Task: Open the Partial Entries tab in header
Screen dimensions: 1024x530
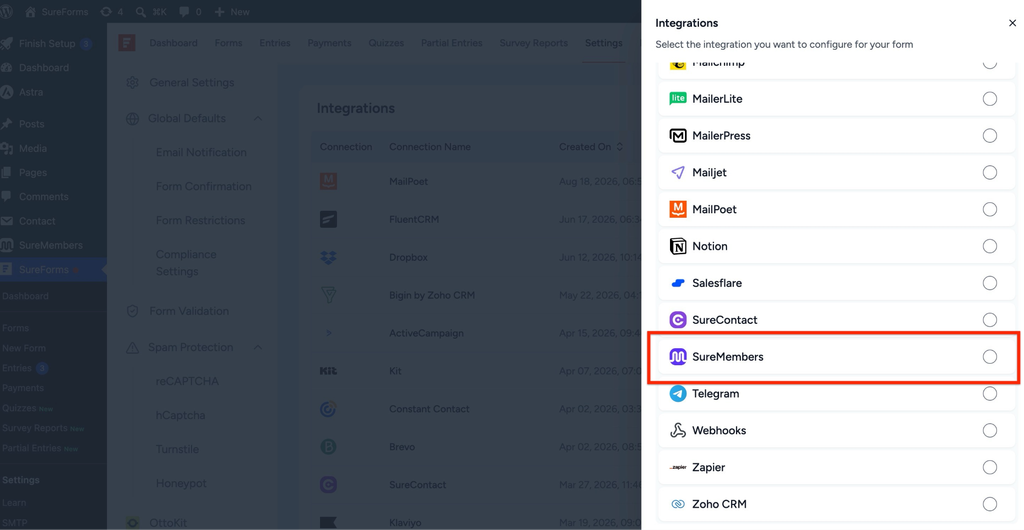Action: click(451, 43)
